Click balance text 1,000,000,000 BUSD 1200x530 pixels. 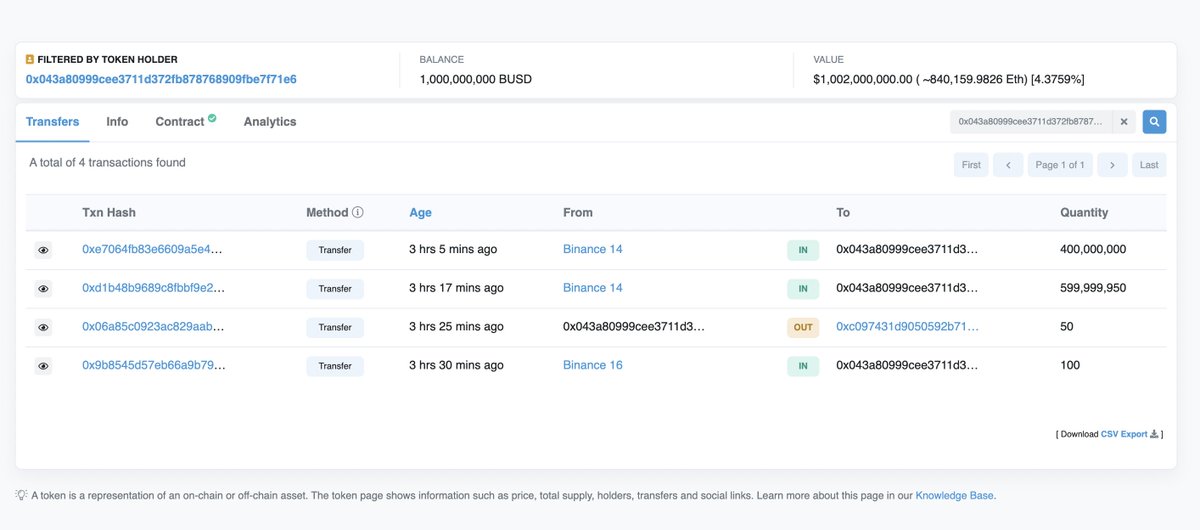[476, 79]
